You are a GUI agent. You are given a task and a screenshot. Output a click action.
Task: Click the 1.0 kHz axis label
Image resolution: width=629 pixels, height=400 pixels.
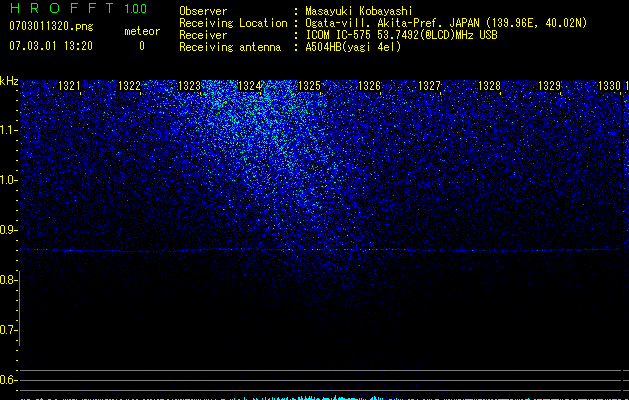tap(8, 180)
